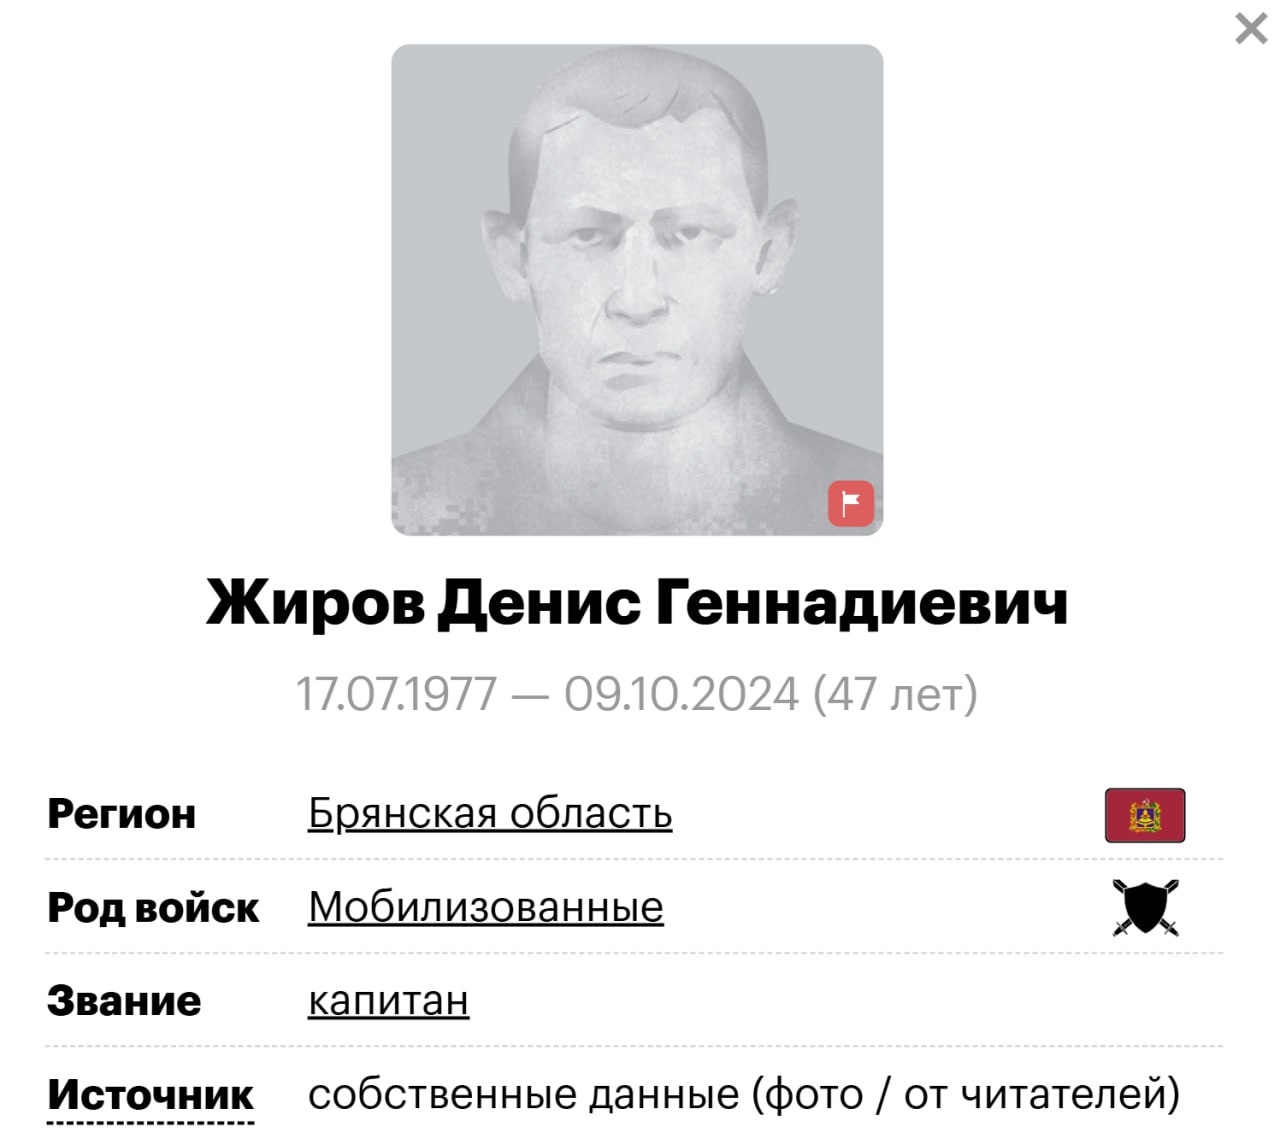Image resolution: width=1280 pixels, height=1144 pixels.
Task: Open the Мобилизованные link
Action: [x=486, y=907]
